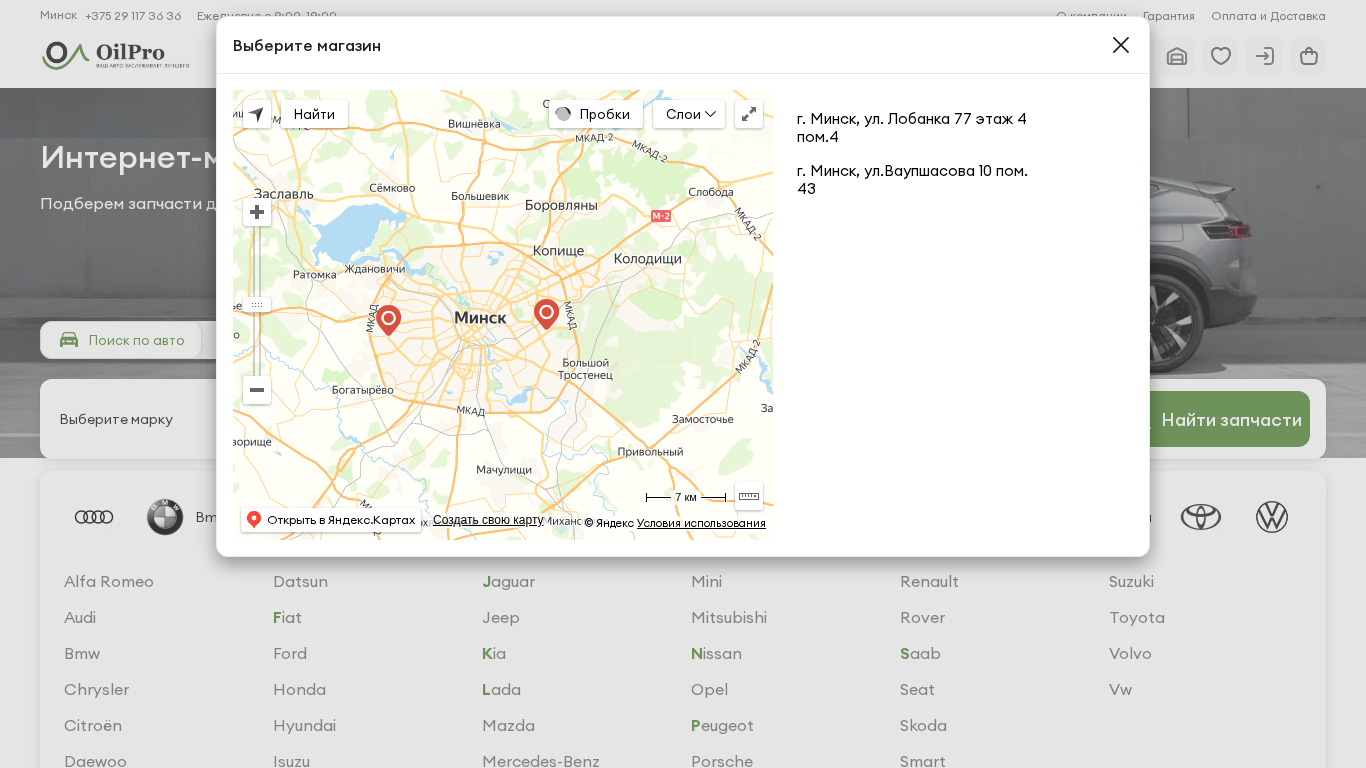
Task: Zoom in the map with plus button
Action: pos(257,212)
